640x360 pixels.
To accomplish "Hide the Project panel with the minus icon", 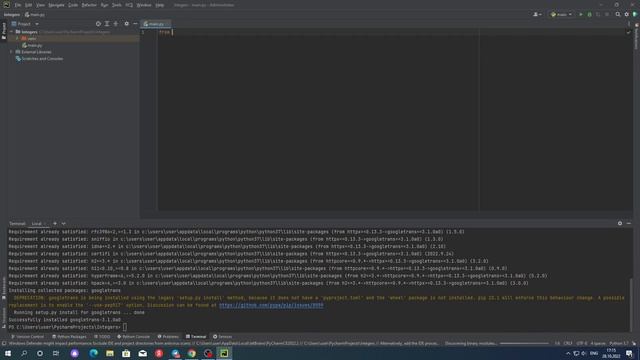I will 135,24.
